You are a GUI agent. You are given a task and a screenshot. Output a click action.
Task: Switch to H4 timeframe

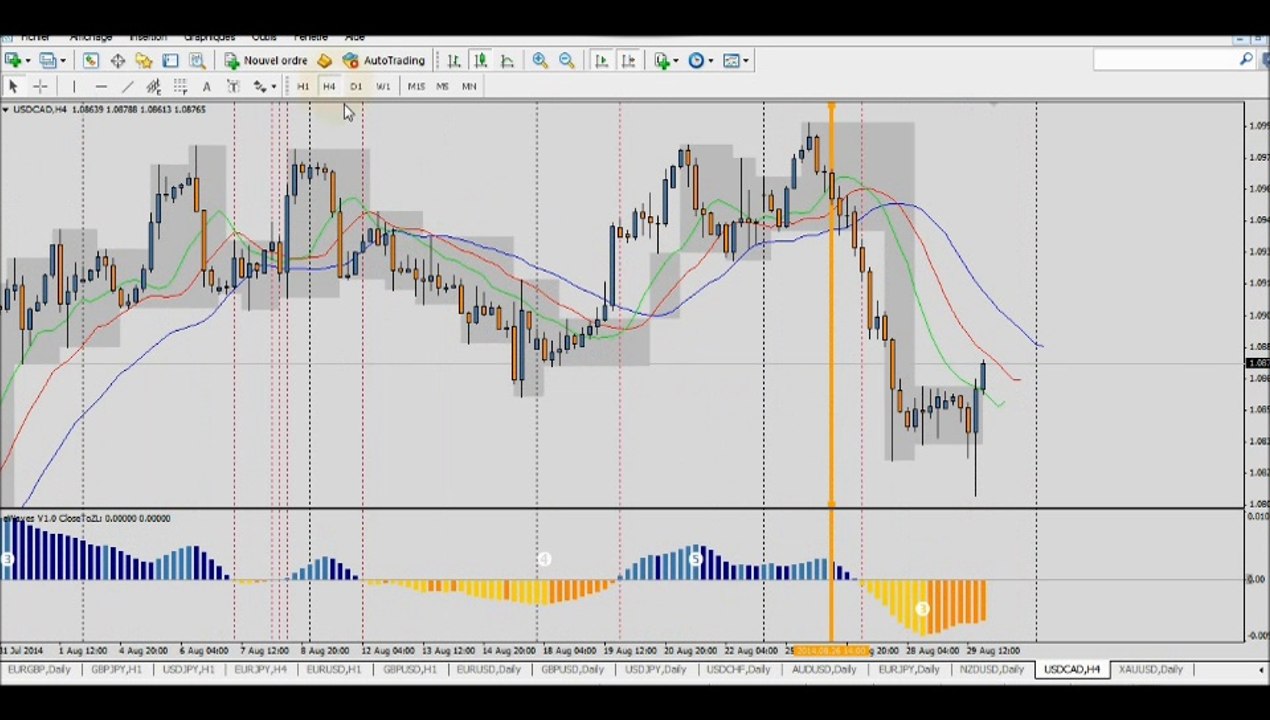click(329, 87)
